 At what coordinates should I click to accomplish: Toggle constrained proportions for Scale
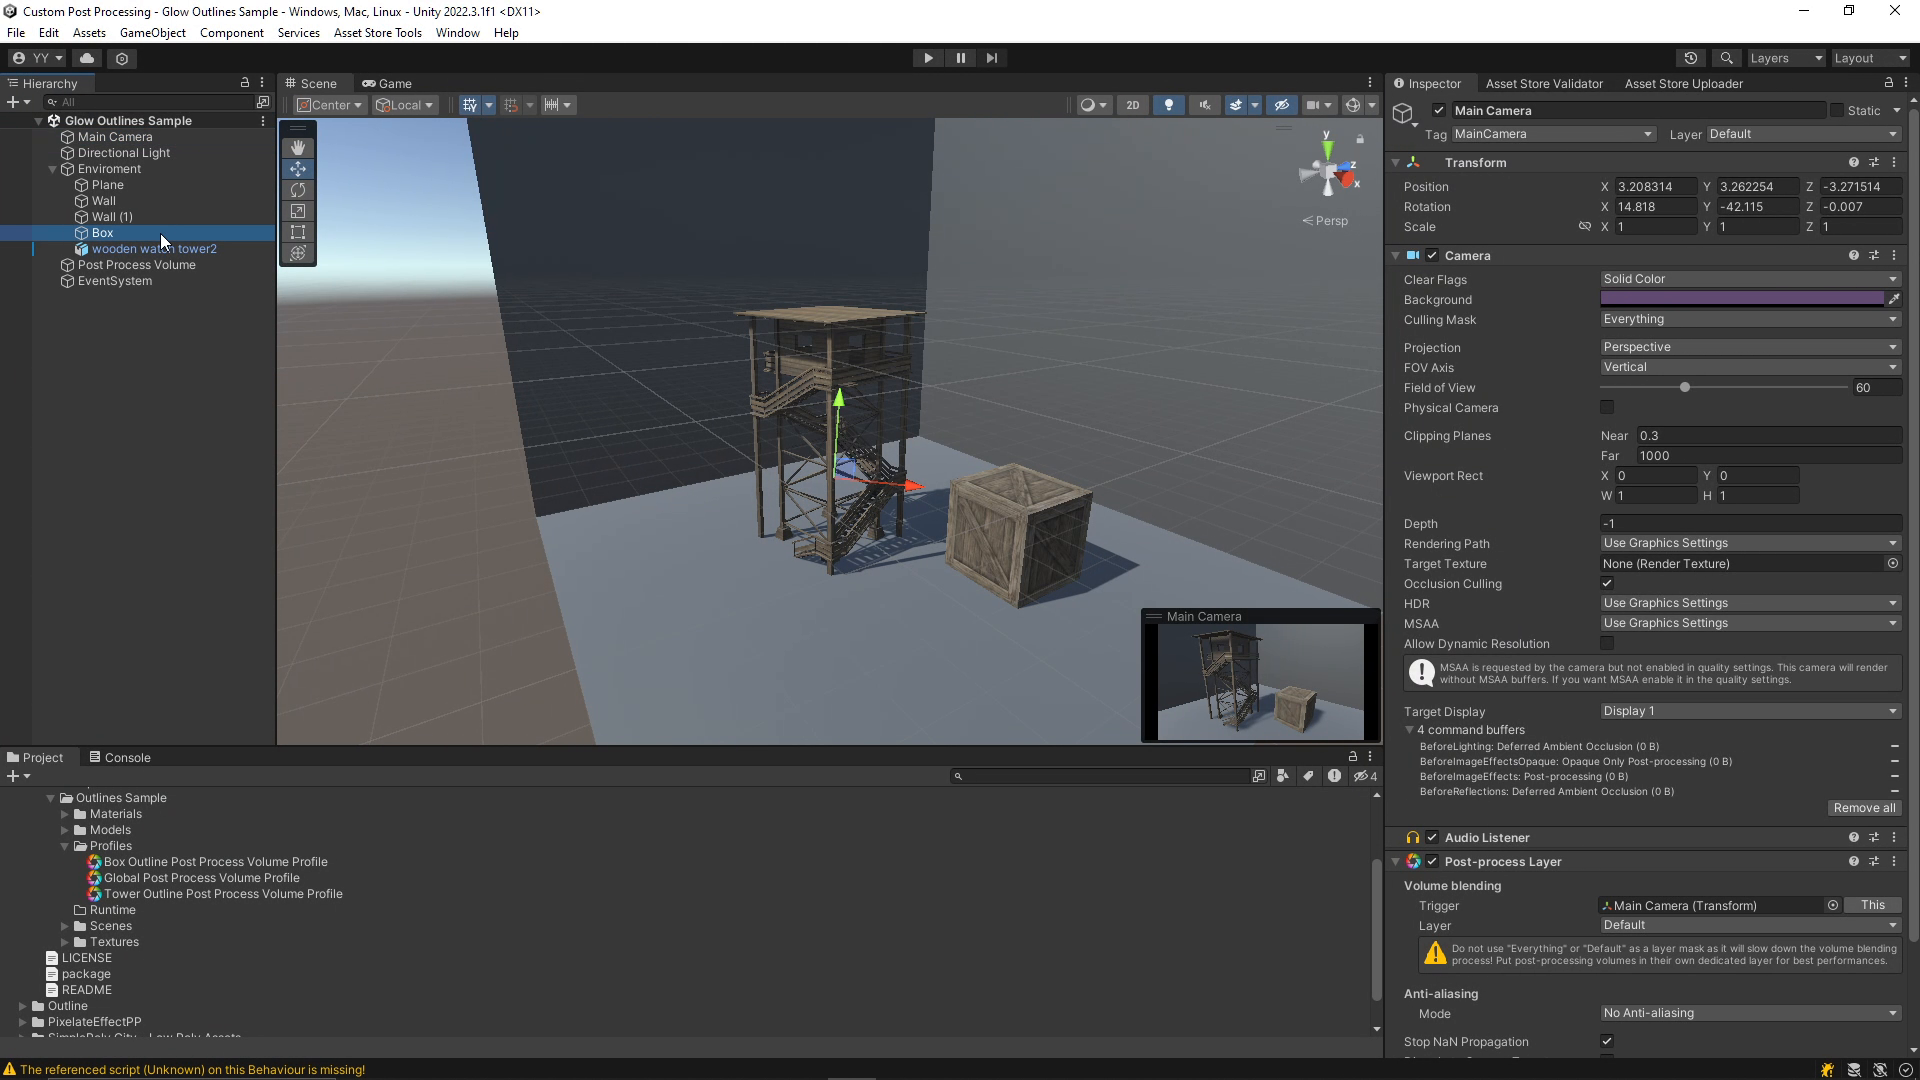1584,227
